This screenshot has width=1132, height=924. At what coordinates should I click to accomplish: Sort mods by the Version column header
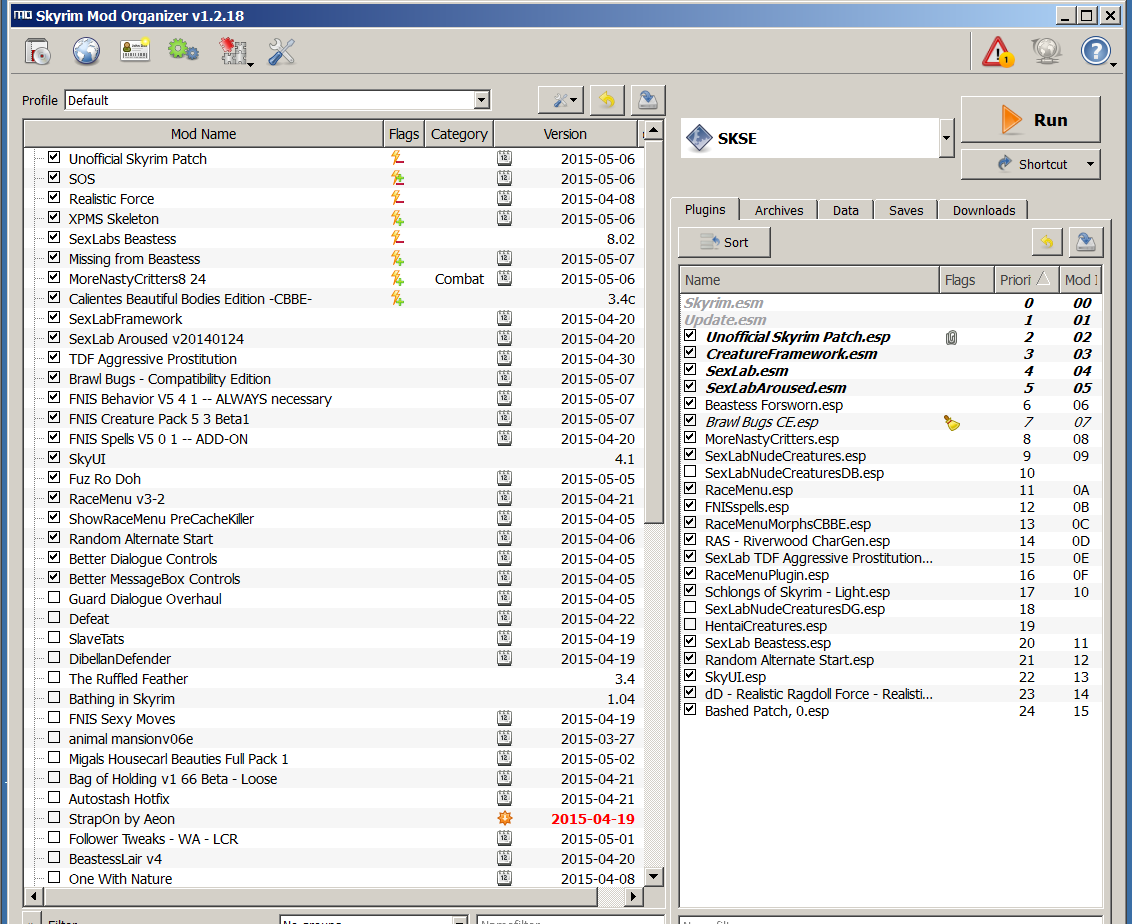click(x=565, y=133)
